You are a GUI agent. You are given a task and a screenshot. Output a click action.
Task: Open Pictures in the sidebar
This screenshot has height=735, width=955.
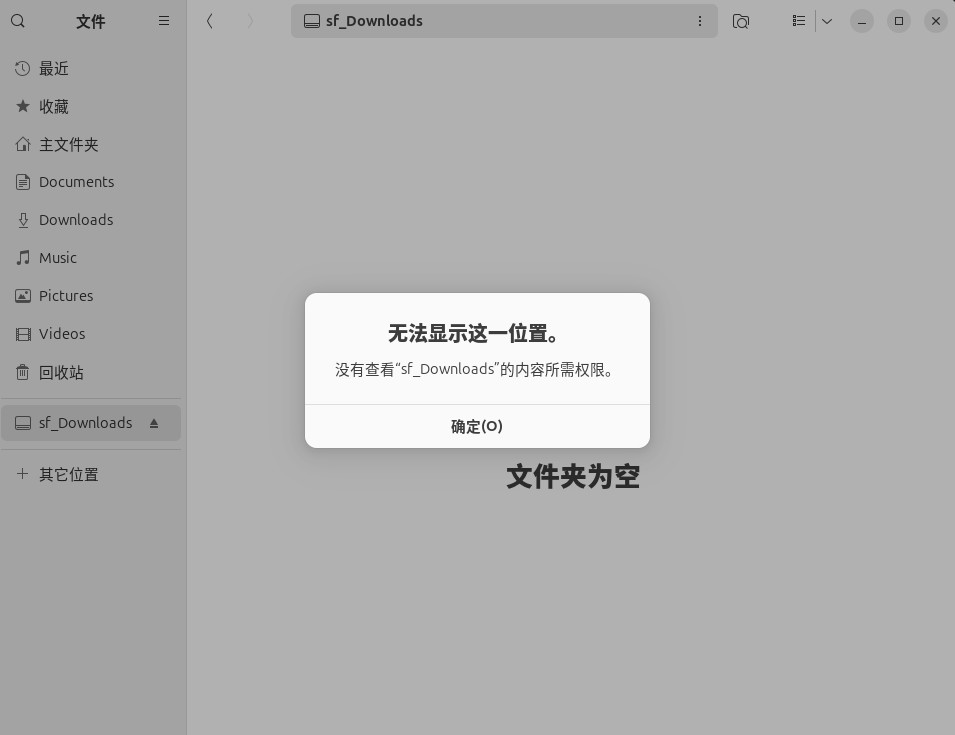(91, 296)
